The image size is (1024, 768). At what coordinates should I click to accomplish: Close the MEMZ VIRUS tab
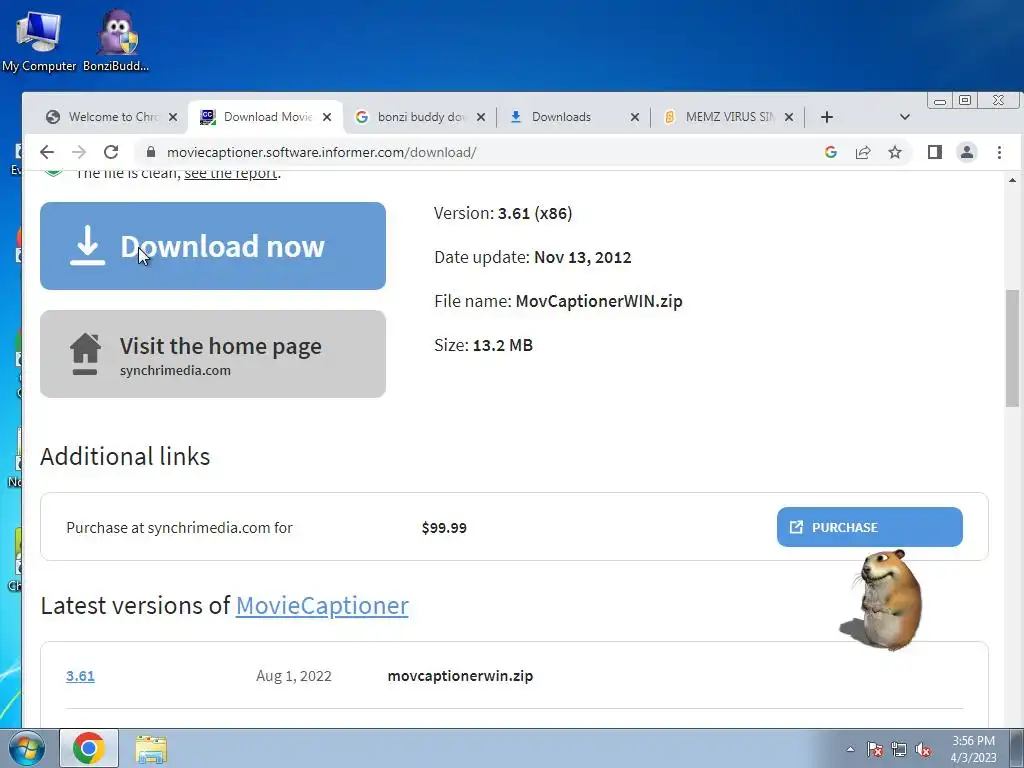click(x=789, y=117)
